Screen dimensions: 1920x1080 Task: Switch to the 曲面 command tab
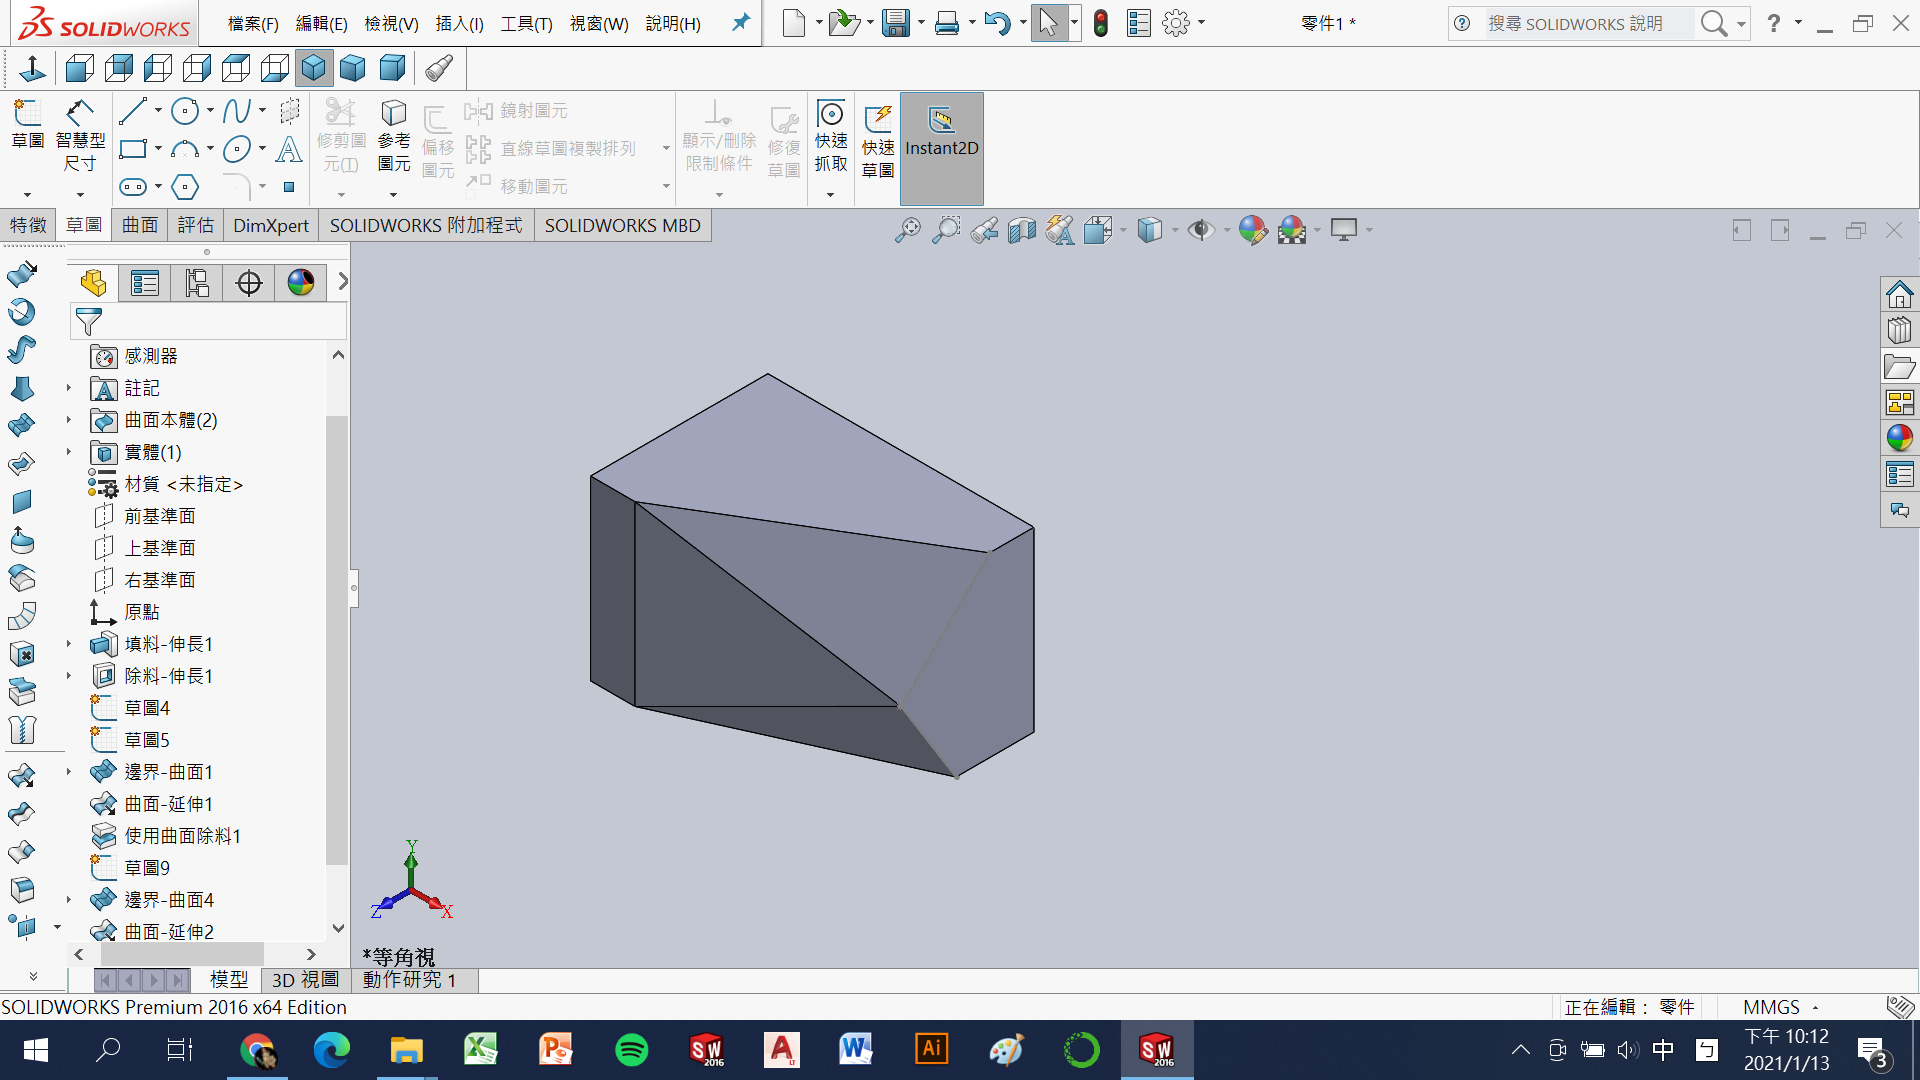pyautogui.click(x=140, y=225)
